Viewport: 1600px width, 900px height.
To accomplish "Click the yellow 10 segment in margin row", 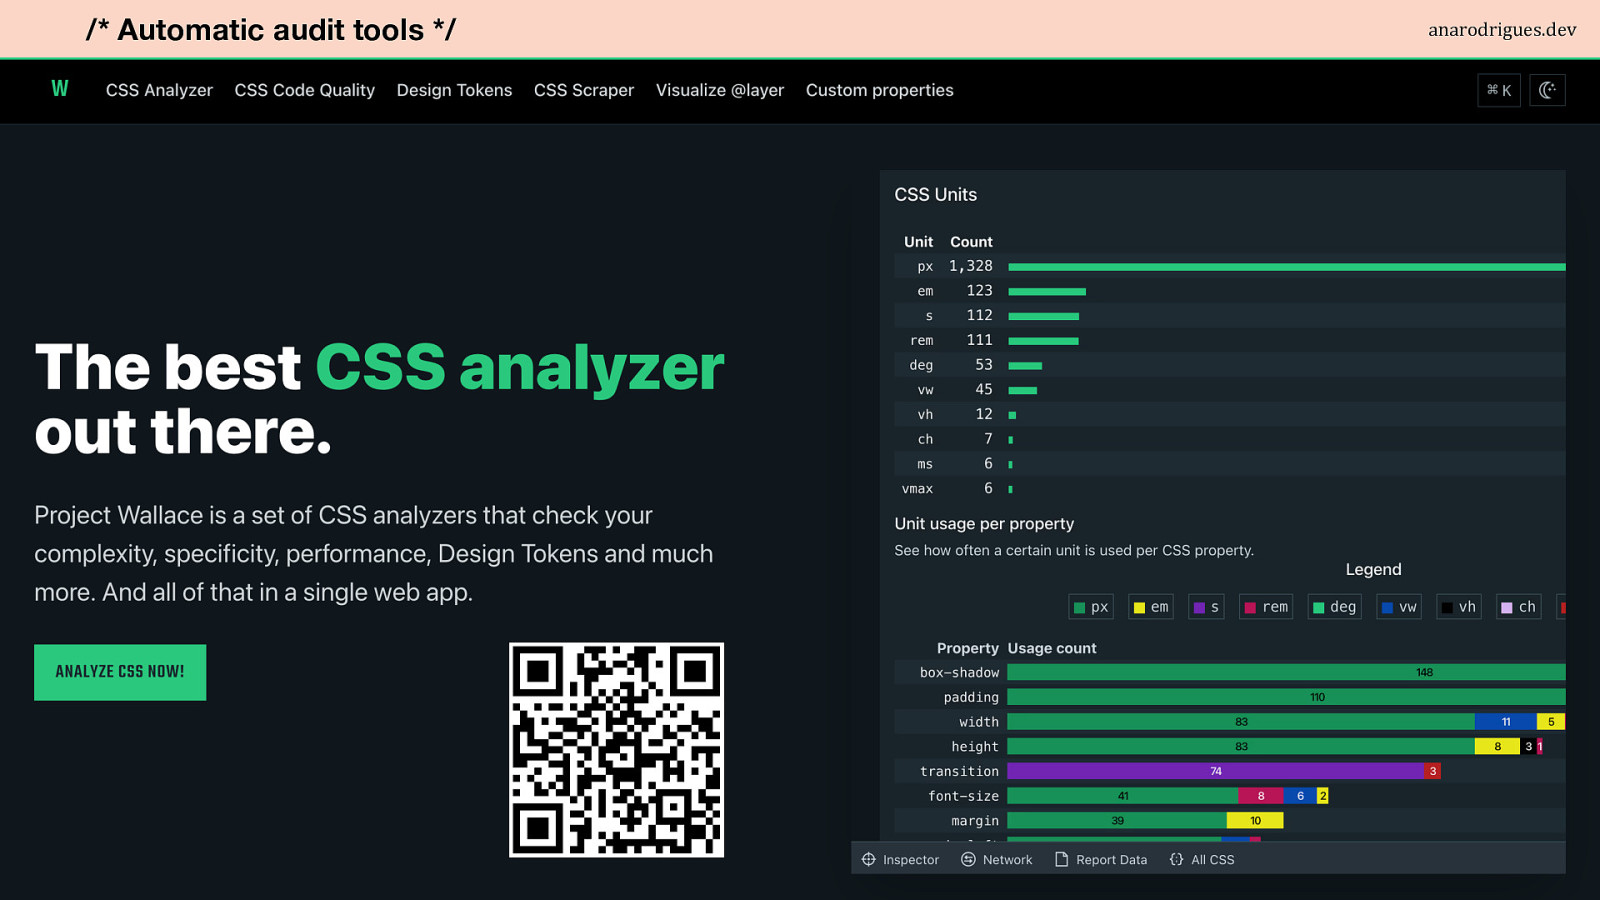I will click(x=1255, y=821).
